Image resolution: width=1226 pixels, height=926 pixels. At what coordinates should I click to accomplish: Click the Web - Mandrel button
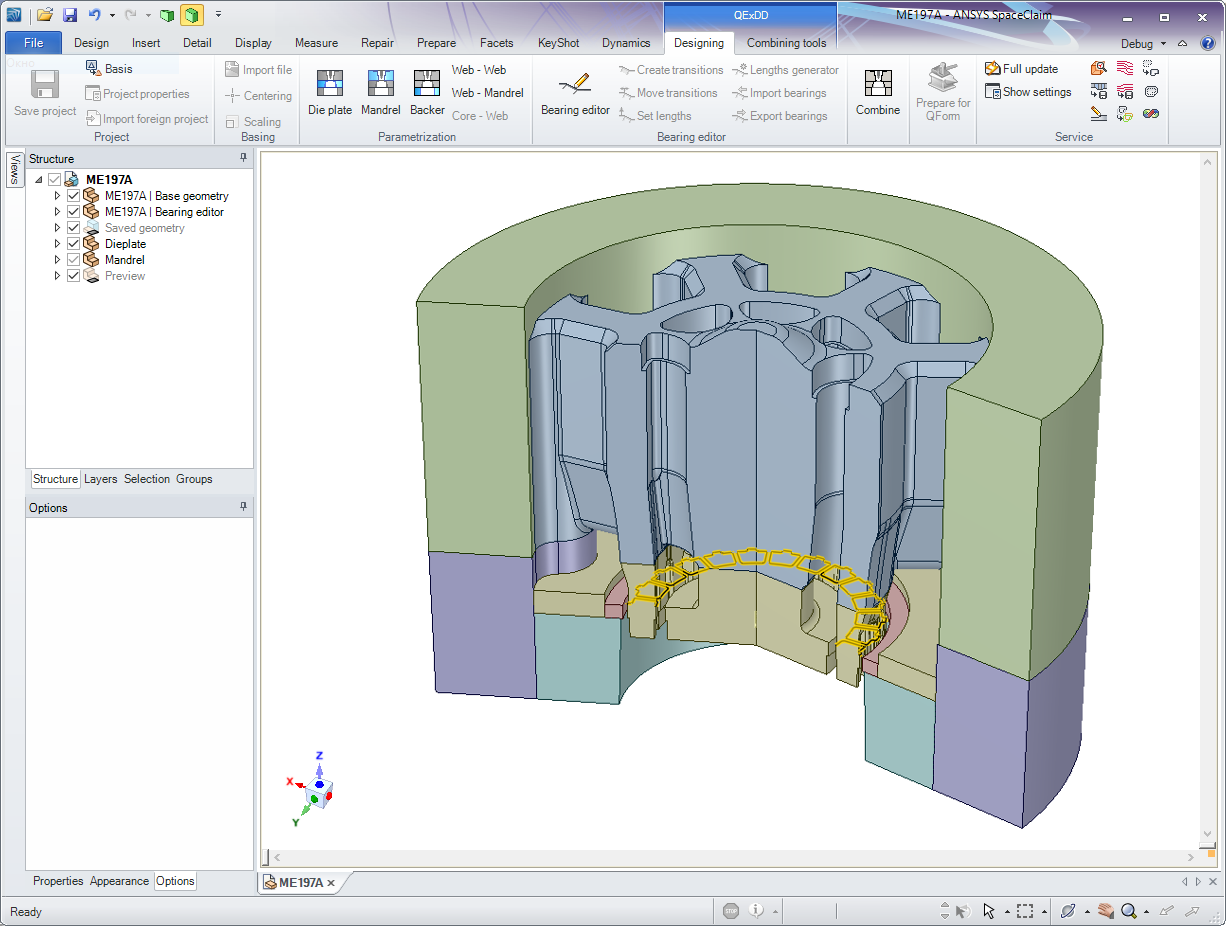tap(487, 93)
